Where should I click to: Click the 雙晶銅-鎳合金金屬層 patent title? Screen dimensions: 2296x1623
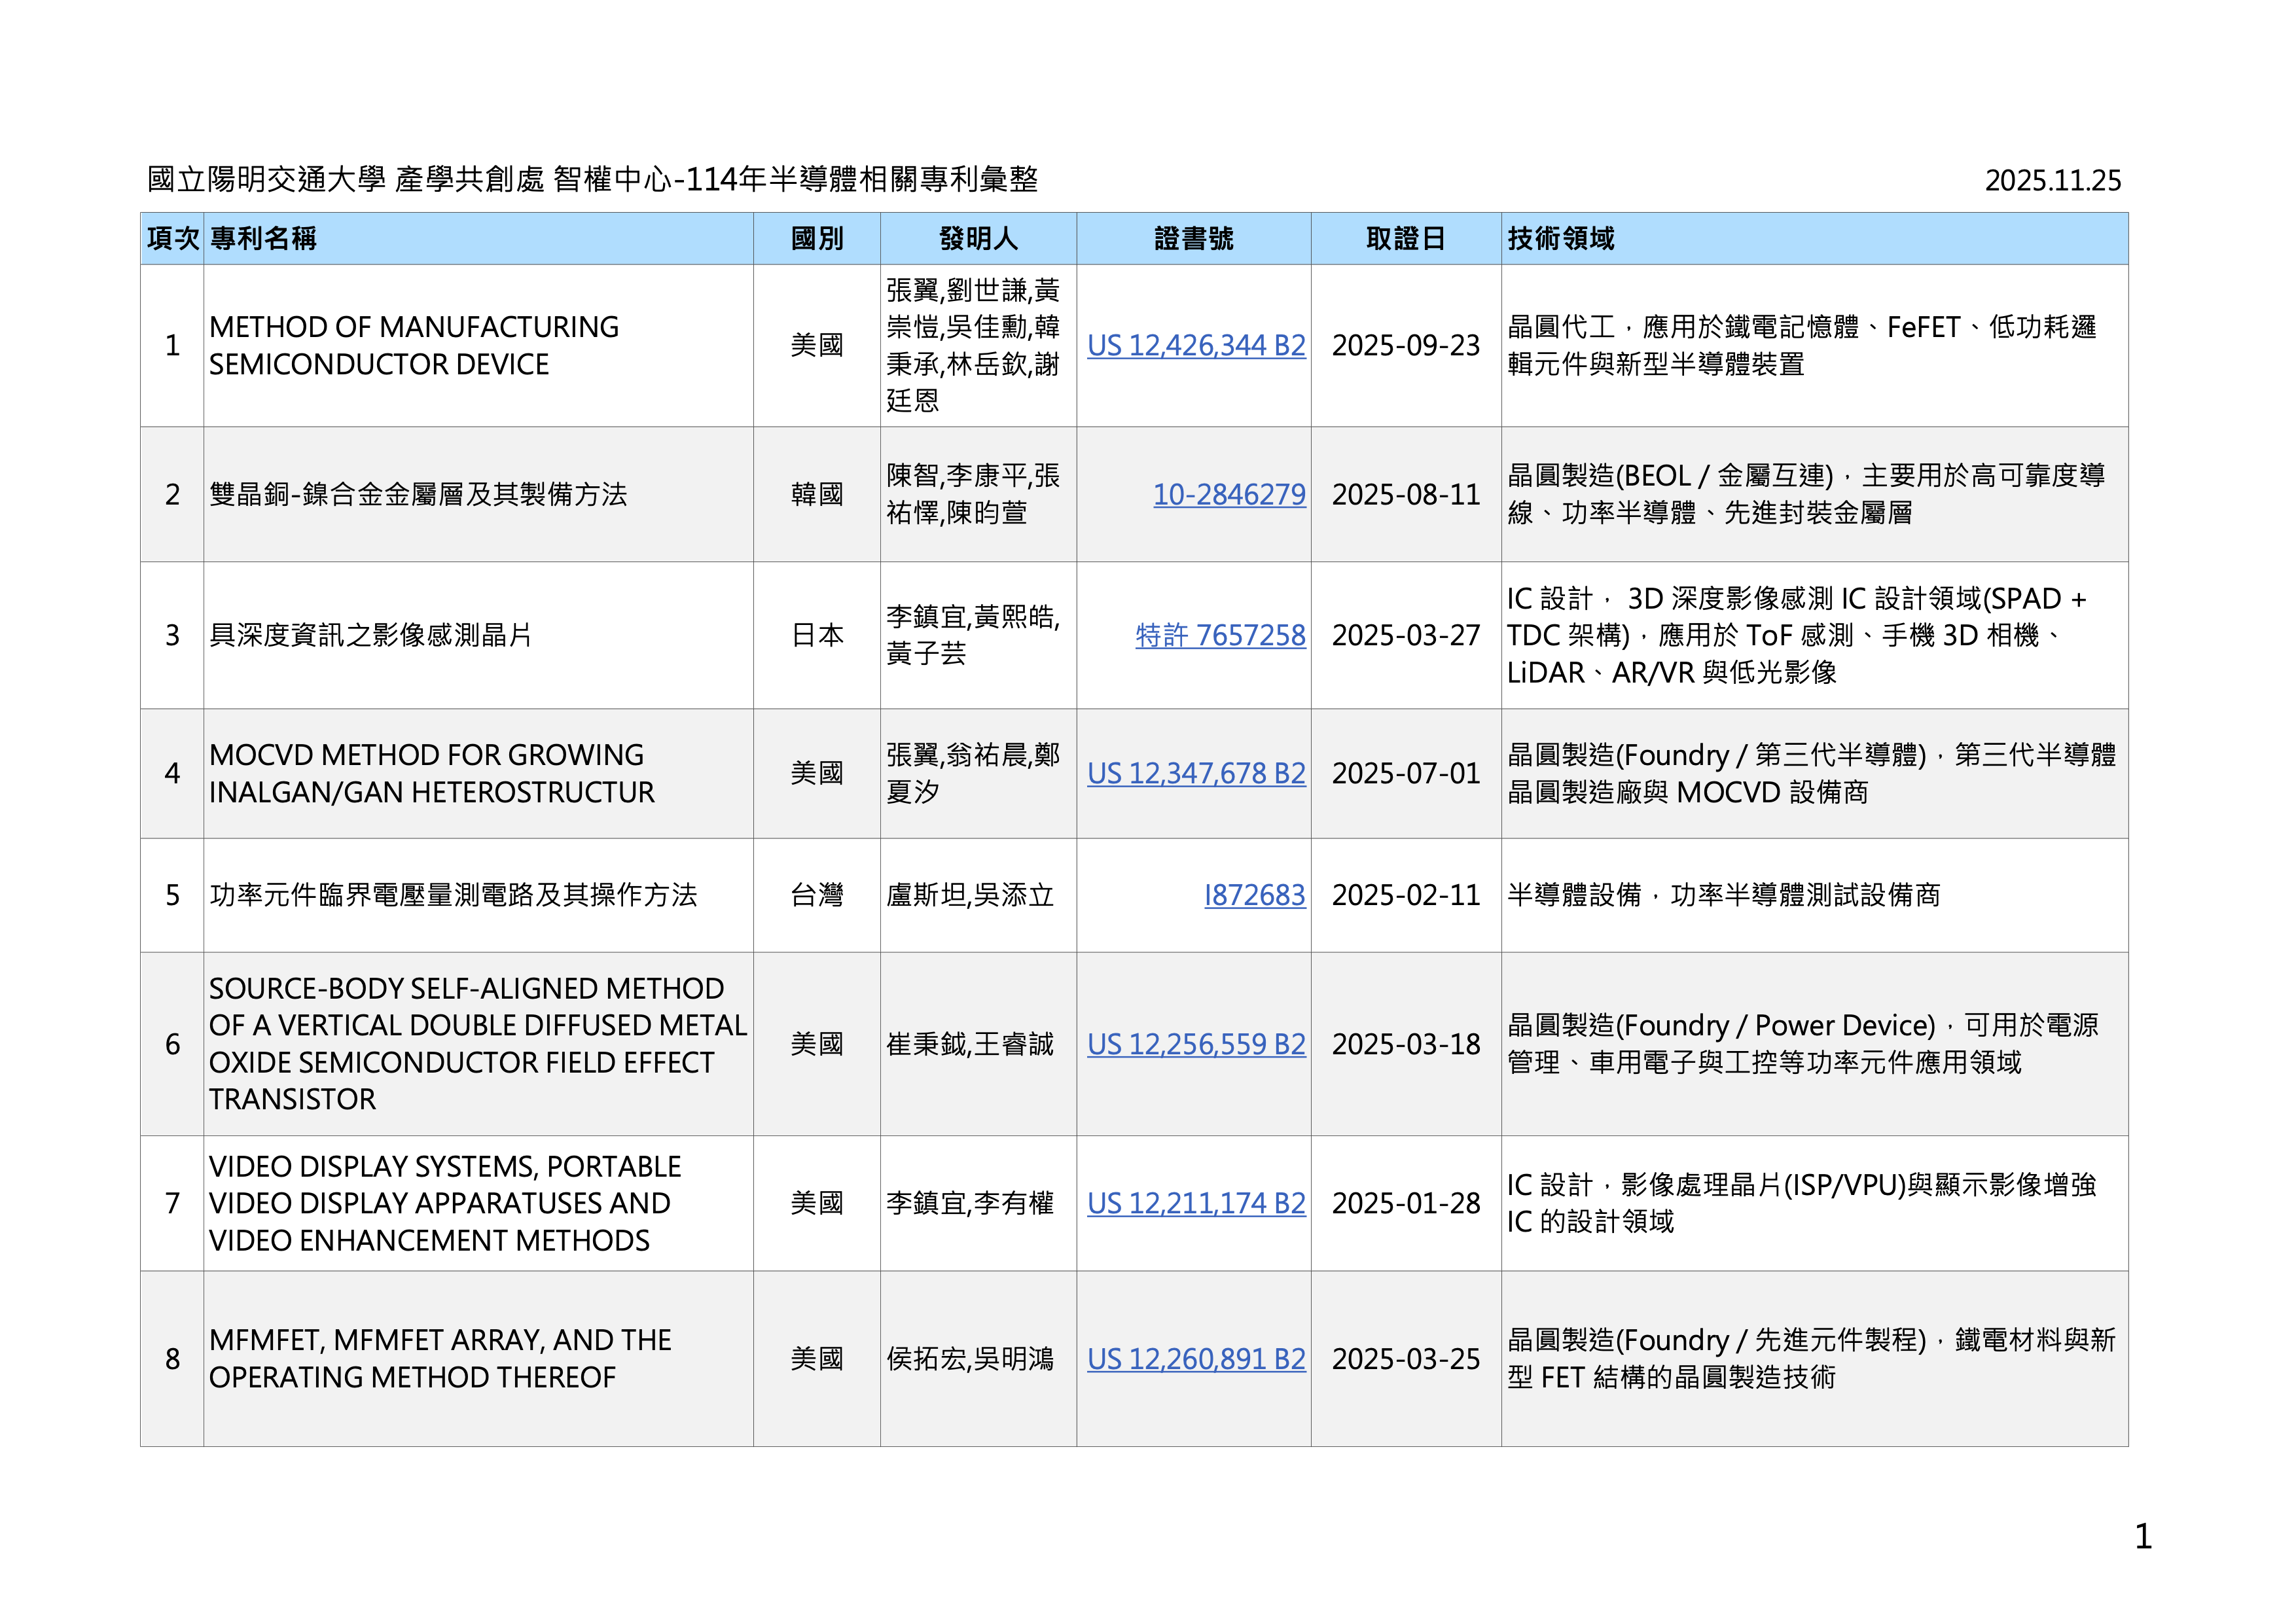pos(418,495)
